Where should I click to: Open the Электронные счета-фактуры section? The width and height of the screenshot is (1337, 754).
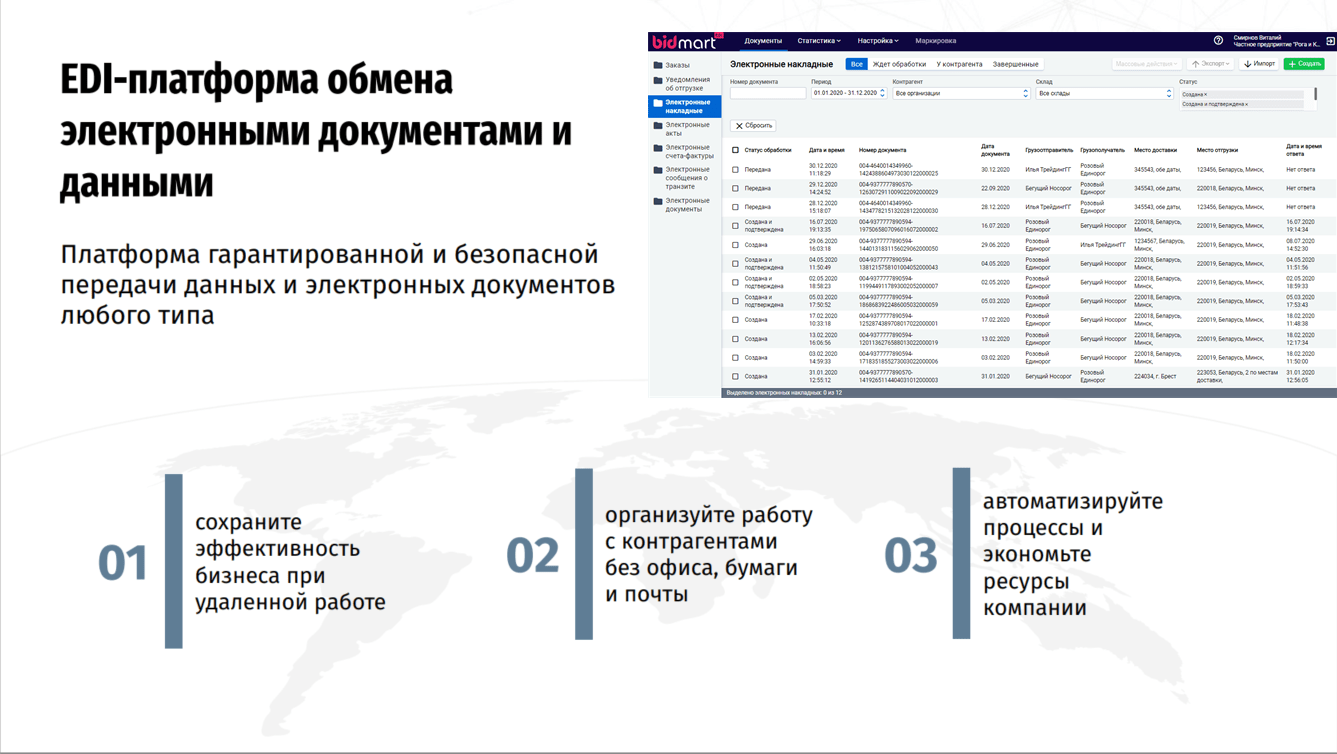tap(690, 150)
